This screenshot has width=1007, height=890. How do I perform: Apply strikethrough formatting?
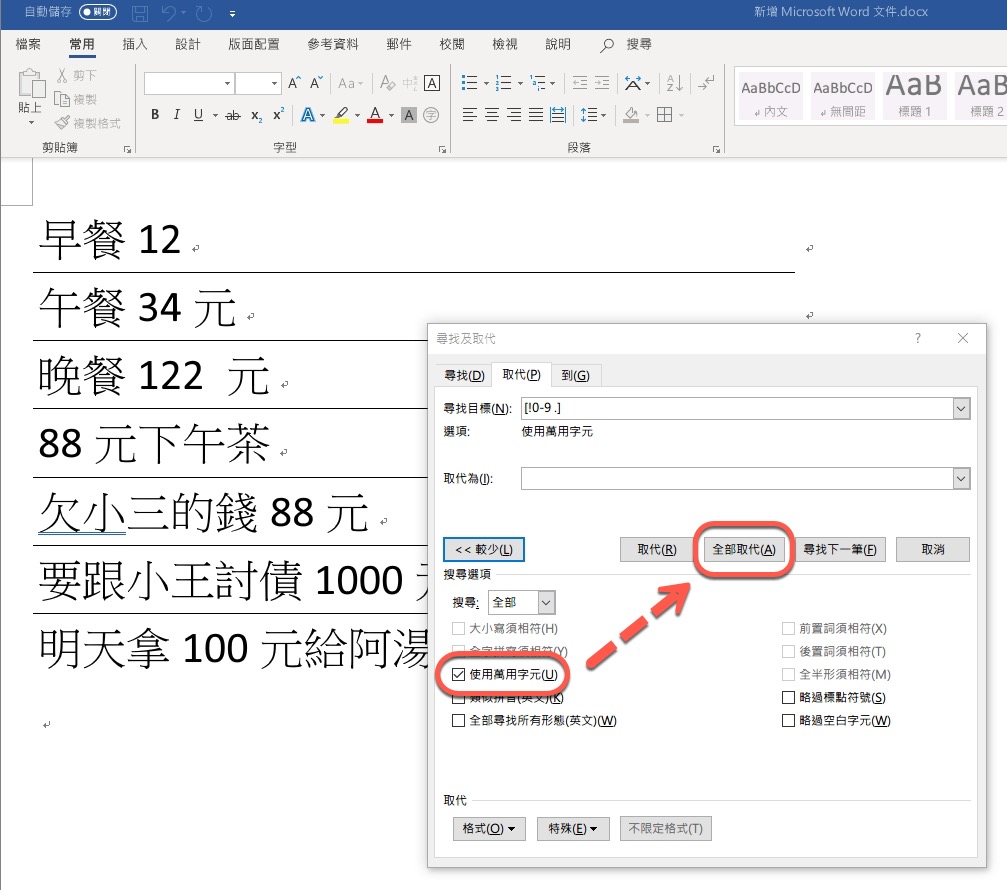tap(233, 115)
